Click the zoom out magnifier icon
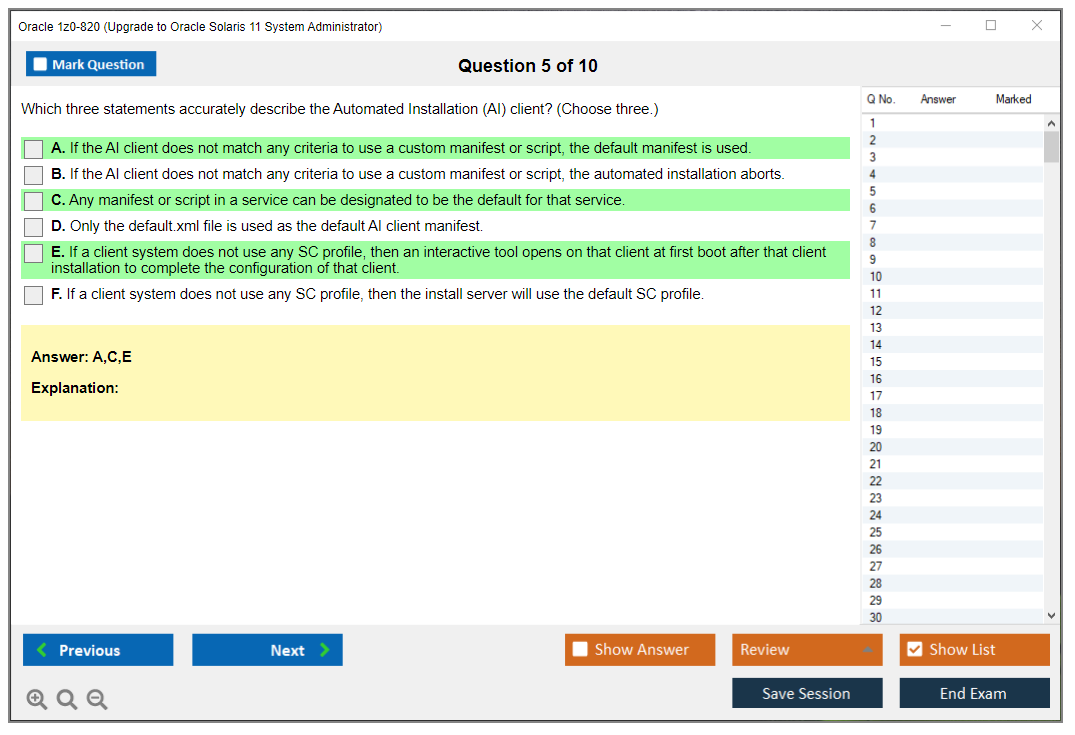Image resolution: width=1075 pixels, height=735 pixels. 97,699
